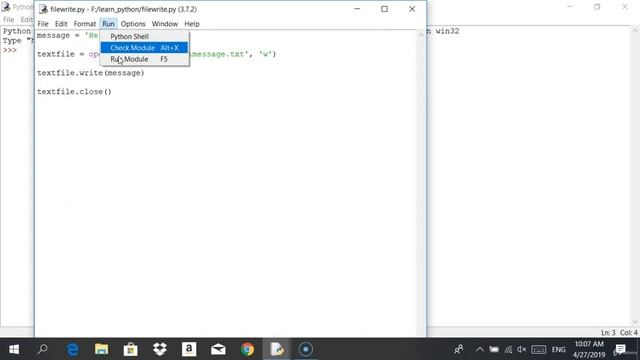Open the Edit menu in filewrite.py editor

[x=61, y=24]
